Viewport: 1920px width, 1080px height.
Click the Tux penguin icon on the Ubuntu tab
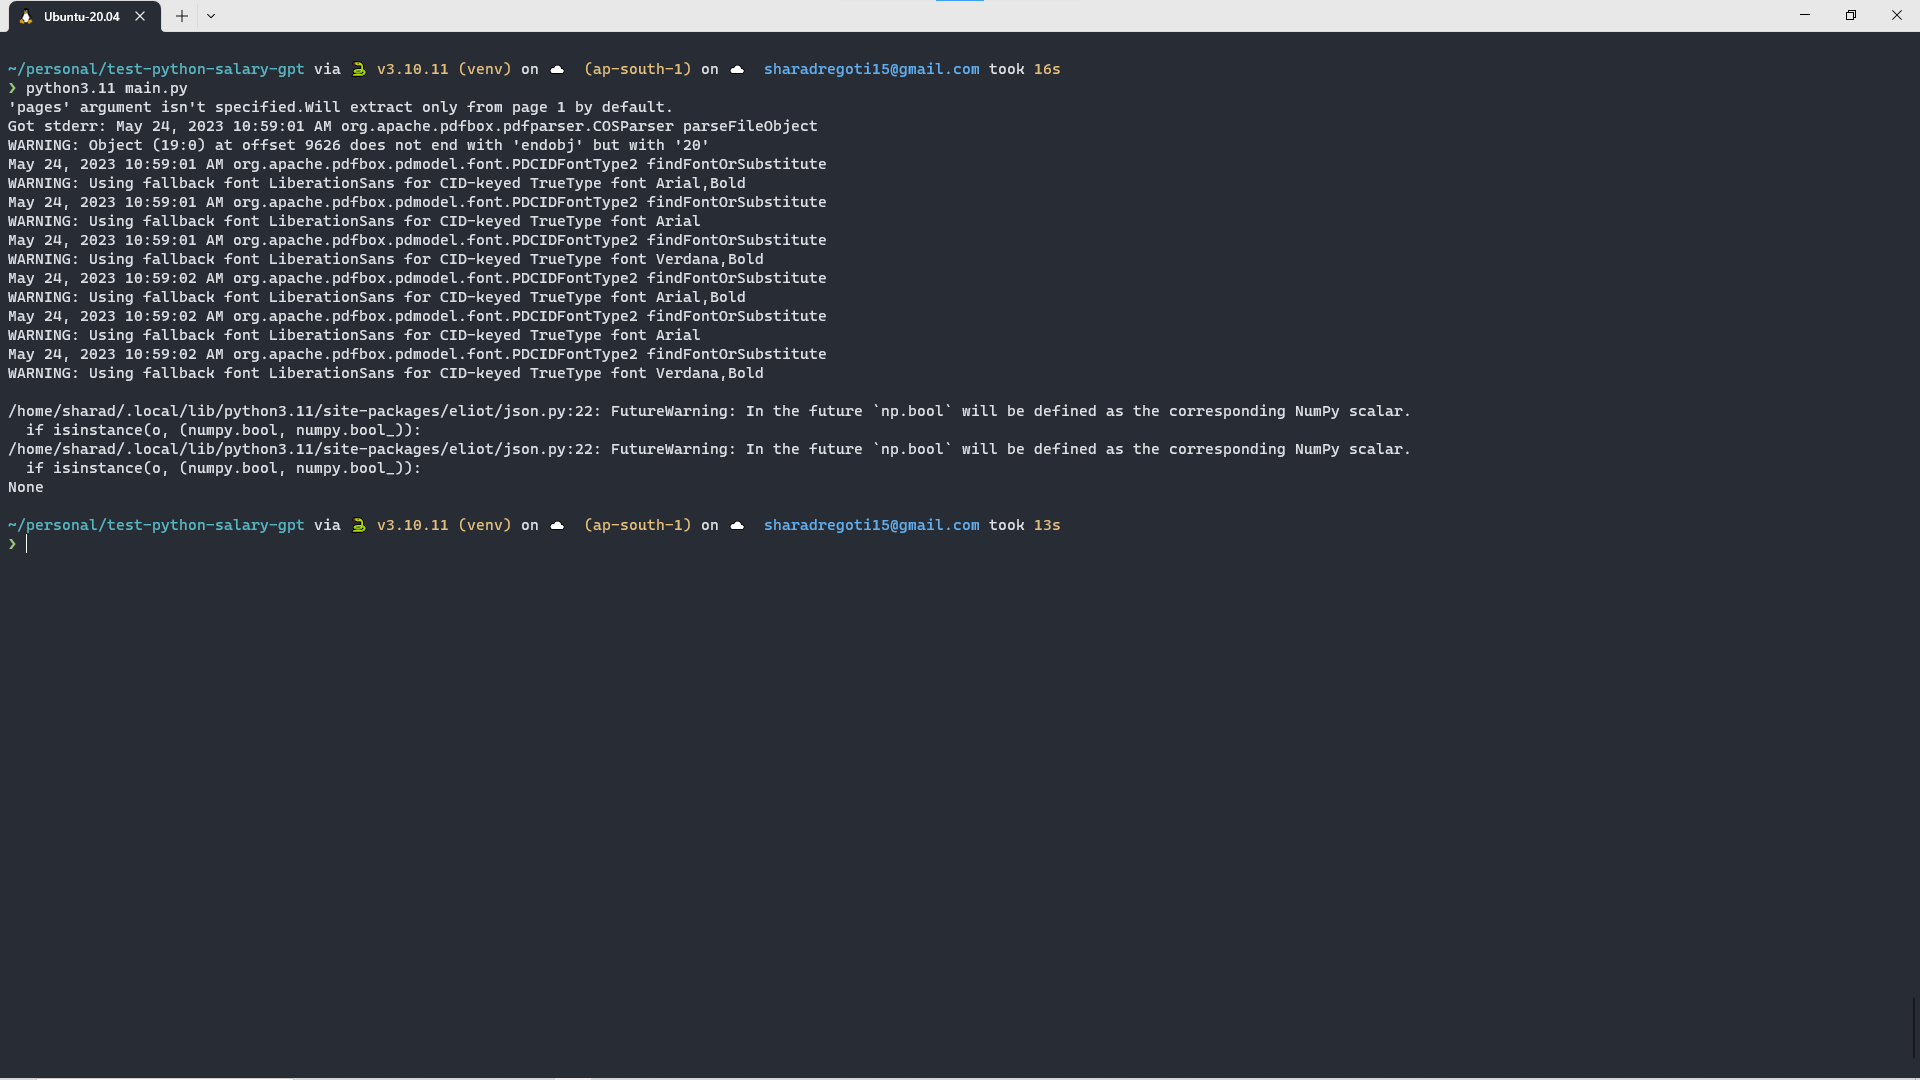(x=25, y=16)
